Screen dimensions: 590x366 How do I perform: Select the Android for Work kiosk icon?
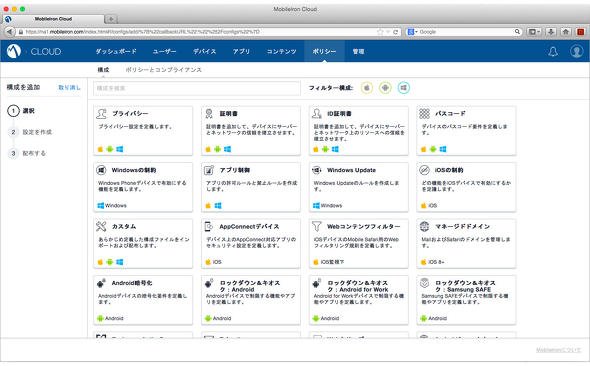pyautogui.click(x=317, y=283)
